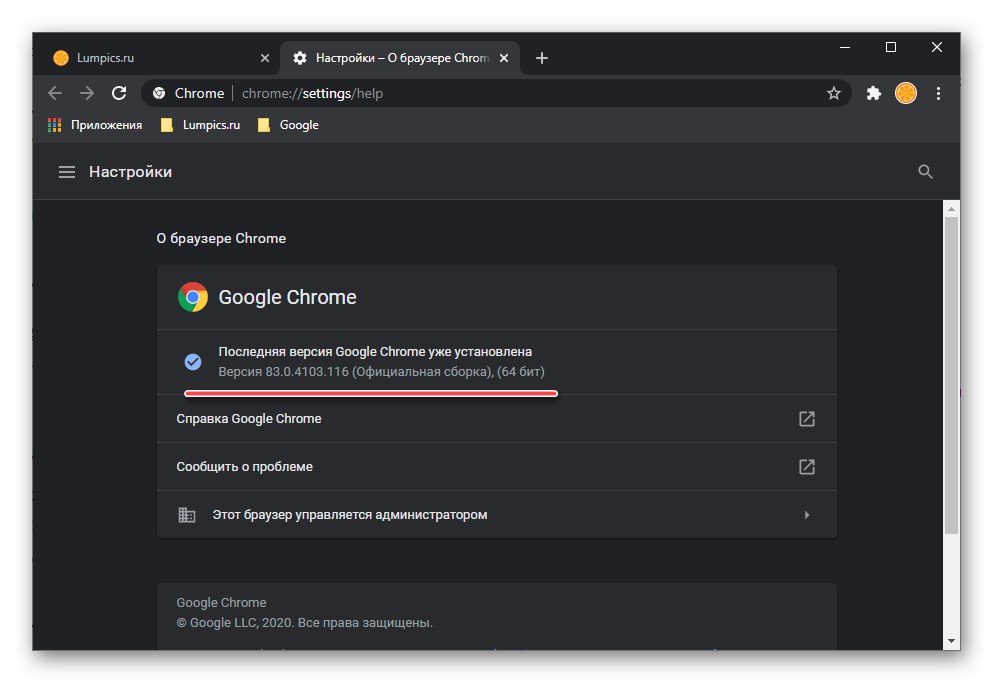The image size is (993, 683).
Task: Open a new browser tab
Action: pos(541,57)
